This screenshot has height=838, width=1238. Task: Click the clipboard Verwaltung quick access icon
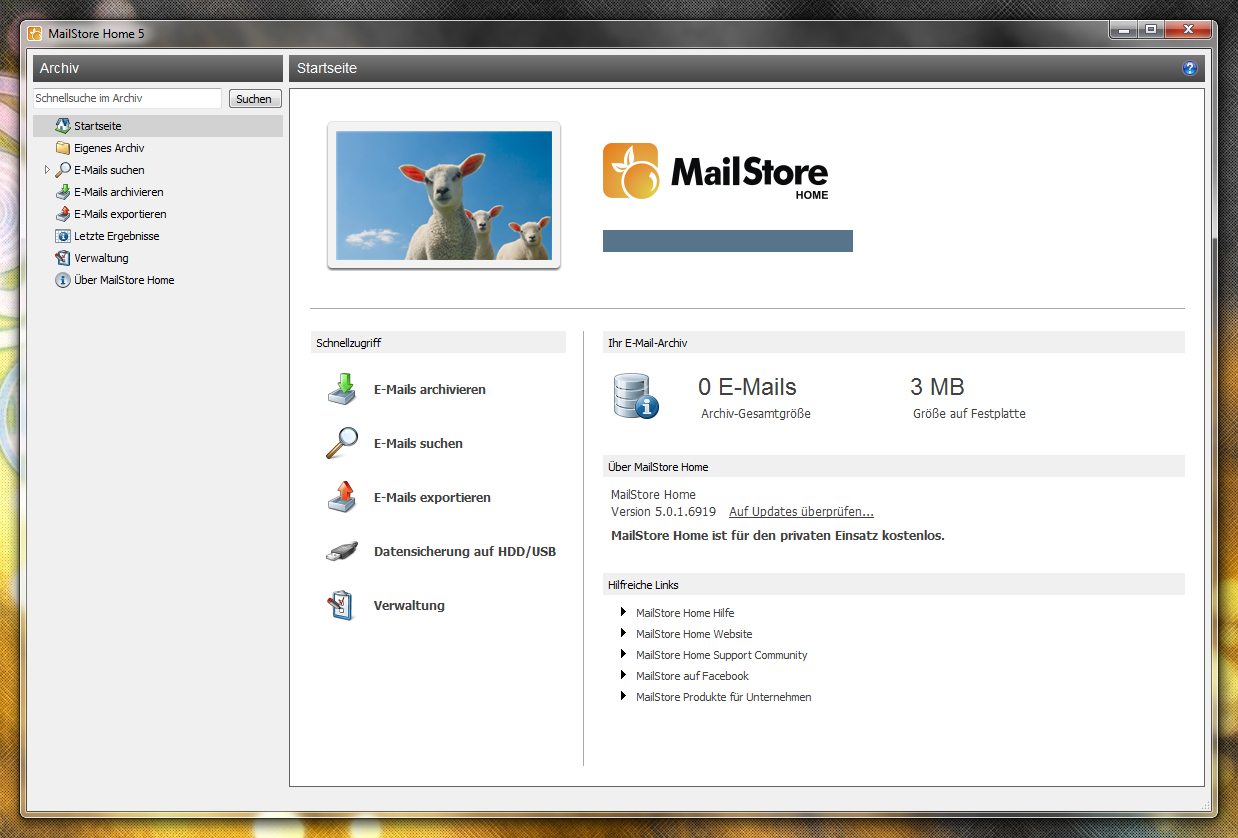[x=342, y=606]
